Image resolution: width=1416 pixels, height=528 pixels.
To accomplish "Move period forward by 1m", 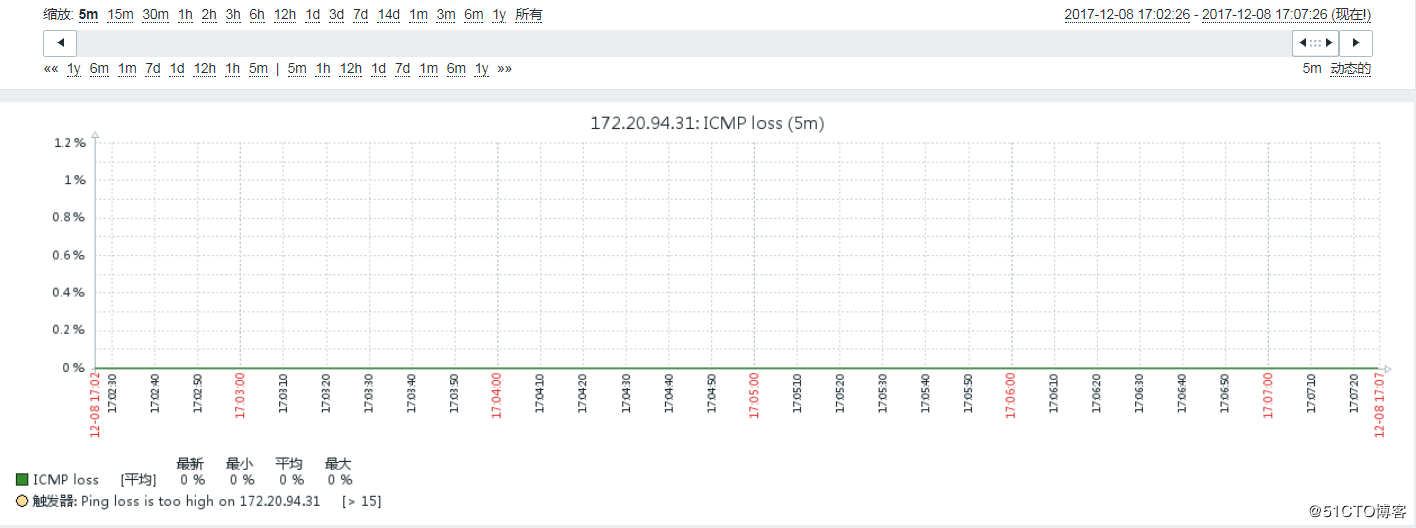I will tap(428, 69).
